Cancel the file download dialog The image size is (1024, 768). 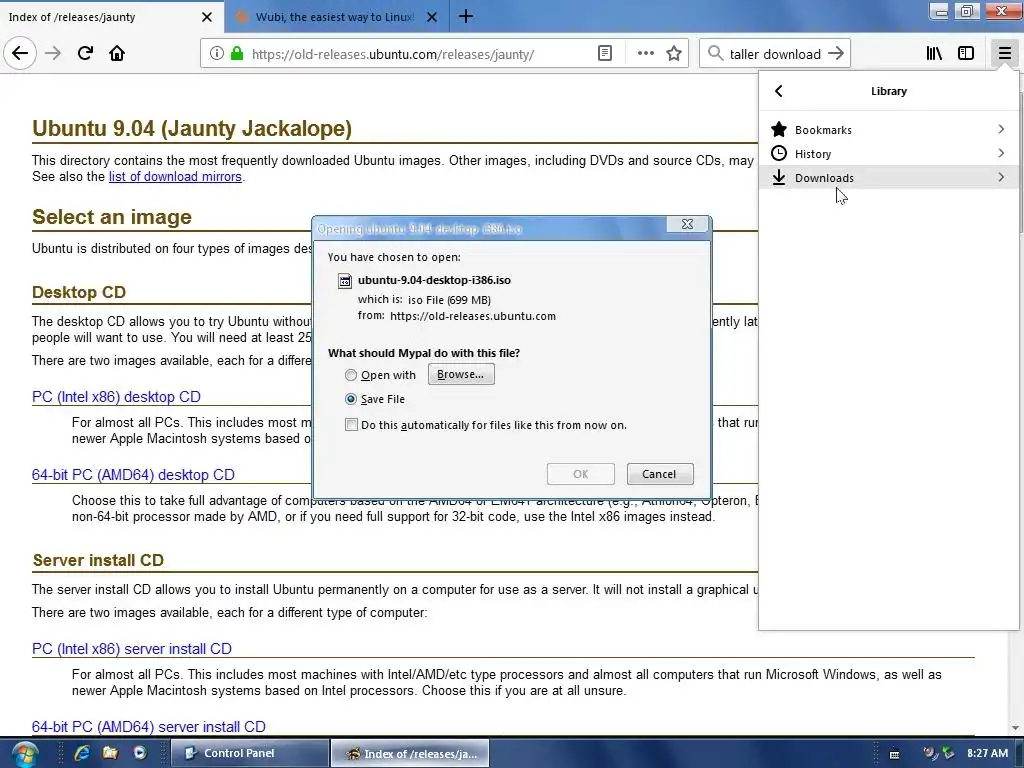point(660,474)
